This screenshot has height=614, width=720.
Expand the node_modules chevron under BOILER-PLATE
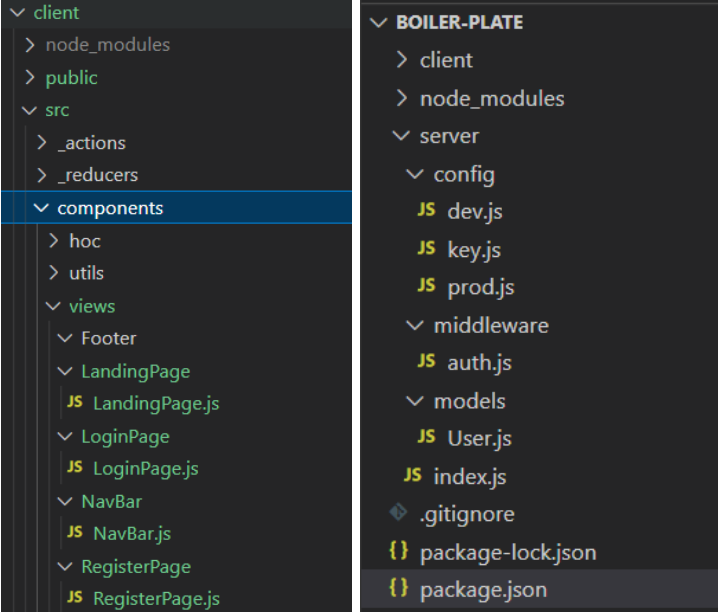[401, 98]
